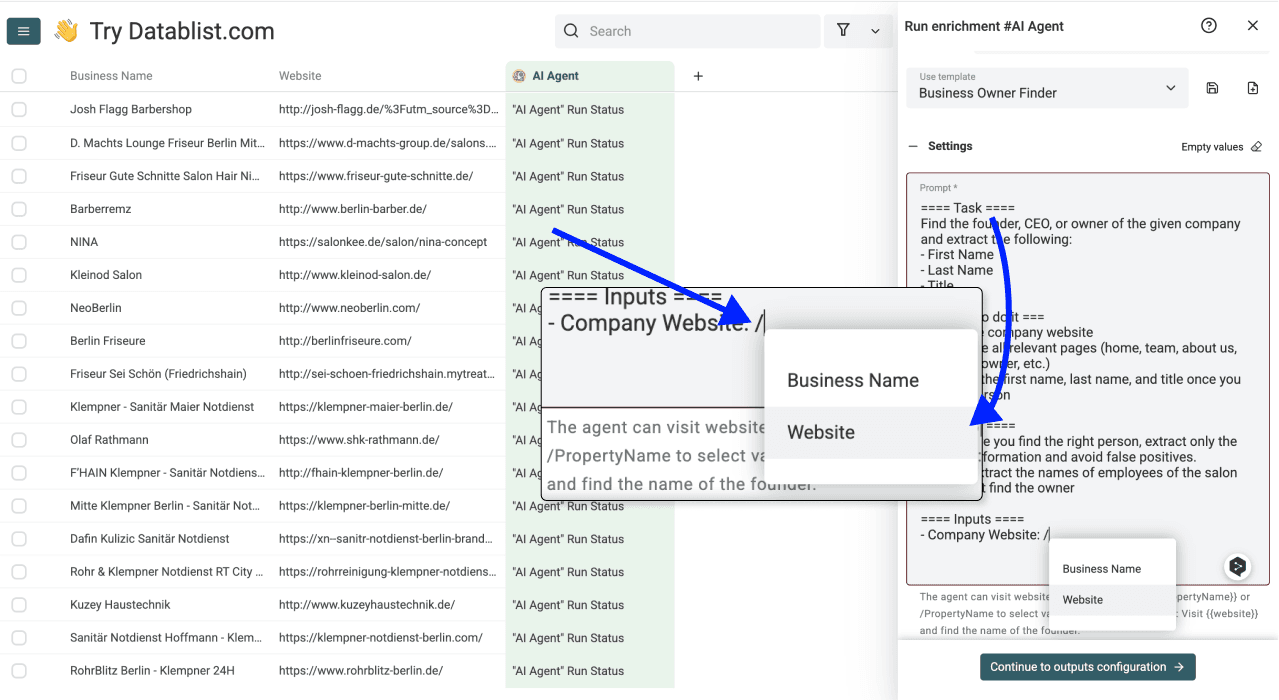Select the checkbox next to Olaf Rathmann
The width and height of the screenshot is (1279, 700).
click(x=18, y=439)
